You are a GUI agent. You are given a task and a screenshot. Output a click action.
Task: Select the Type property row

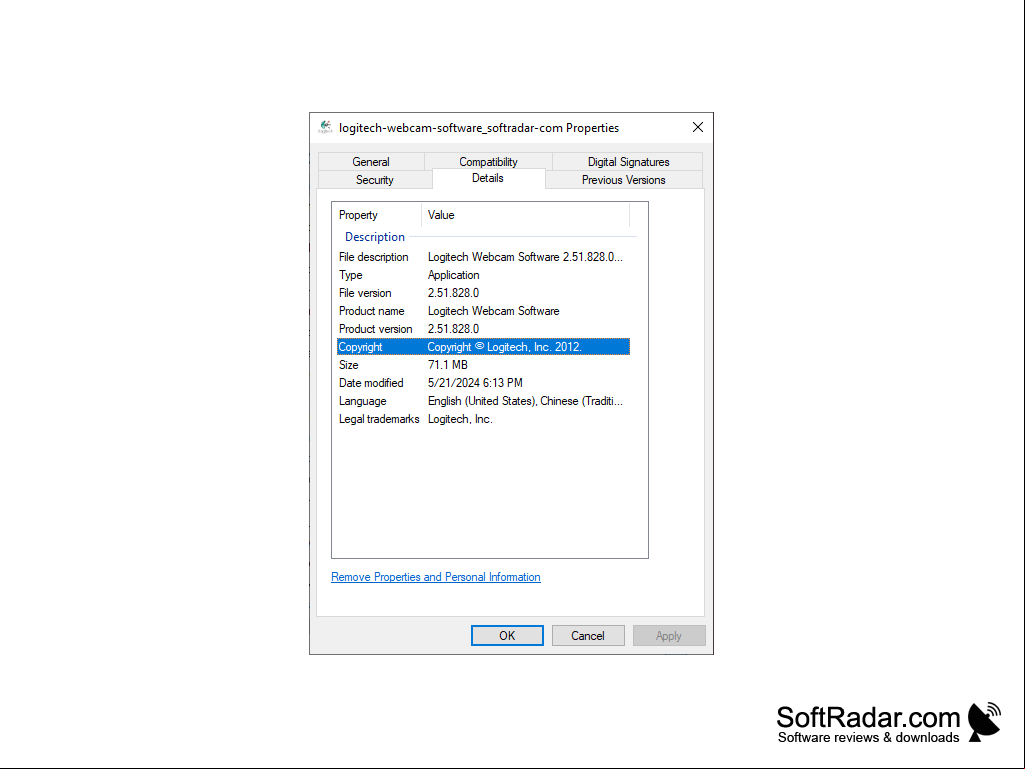(x=483, y=275)
